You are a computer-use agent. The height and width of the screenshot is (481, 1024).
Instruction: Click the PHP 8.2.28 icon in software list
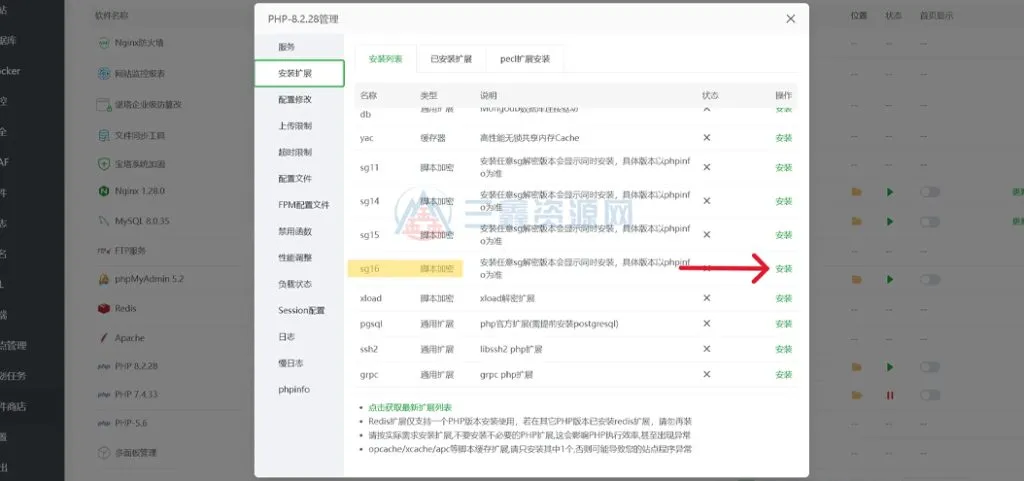point(103,367)
